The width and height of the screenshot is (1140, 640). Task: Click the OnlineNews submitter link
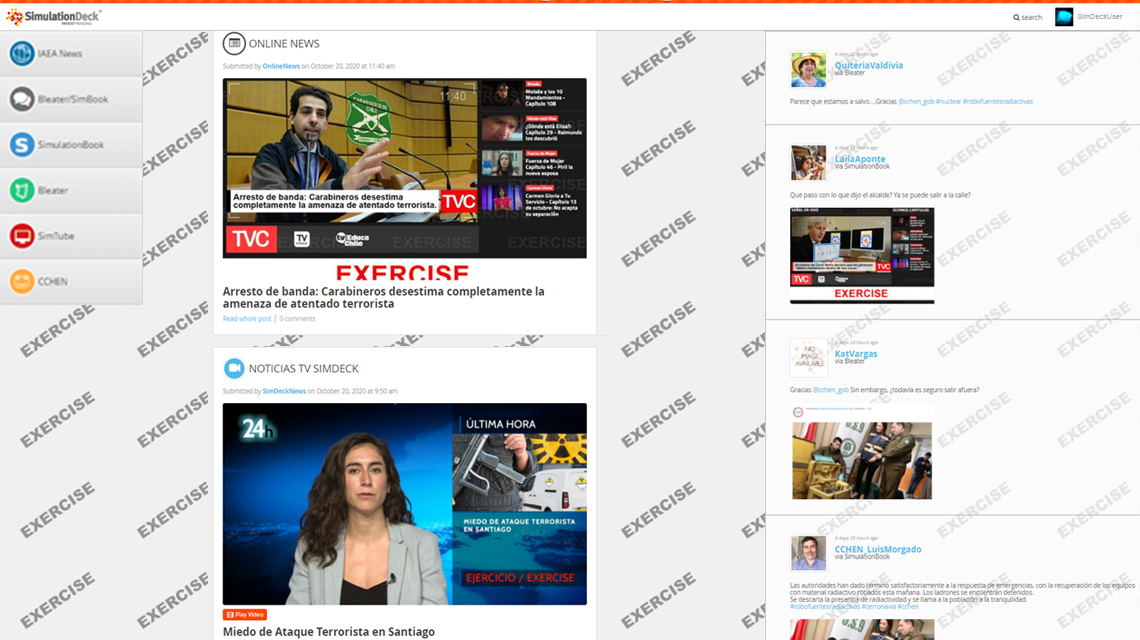coord(281,66)
